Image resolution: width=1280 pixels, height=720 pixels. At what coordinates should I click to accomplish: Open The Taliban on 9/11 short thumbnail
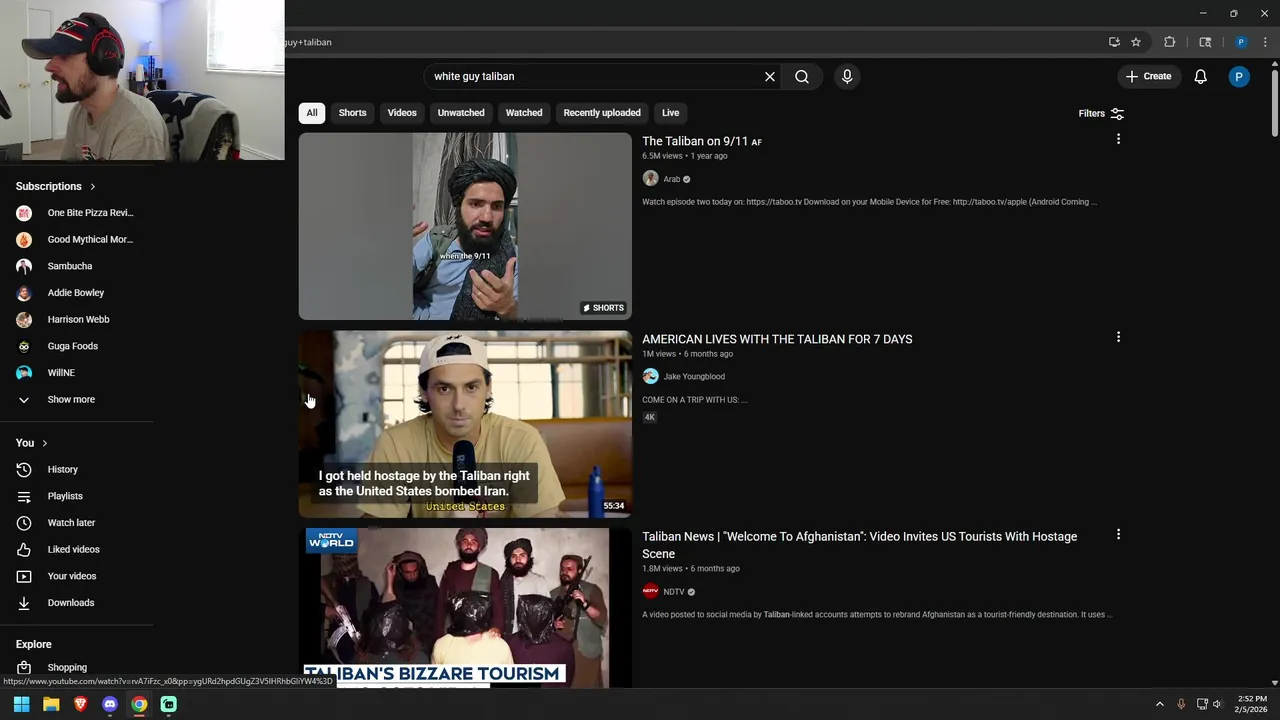click(465, 226)
